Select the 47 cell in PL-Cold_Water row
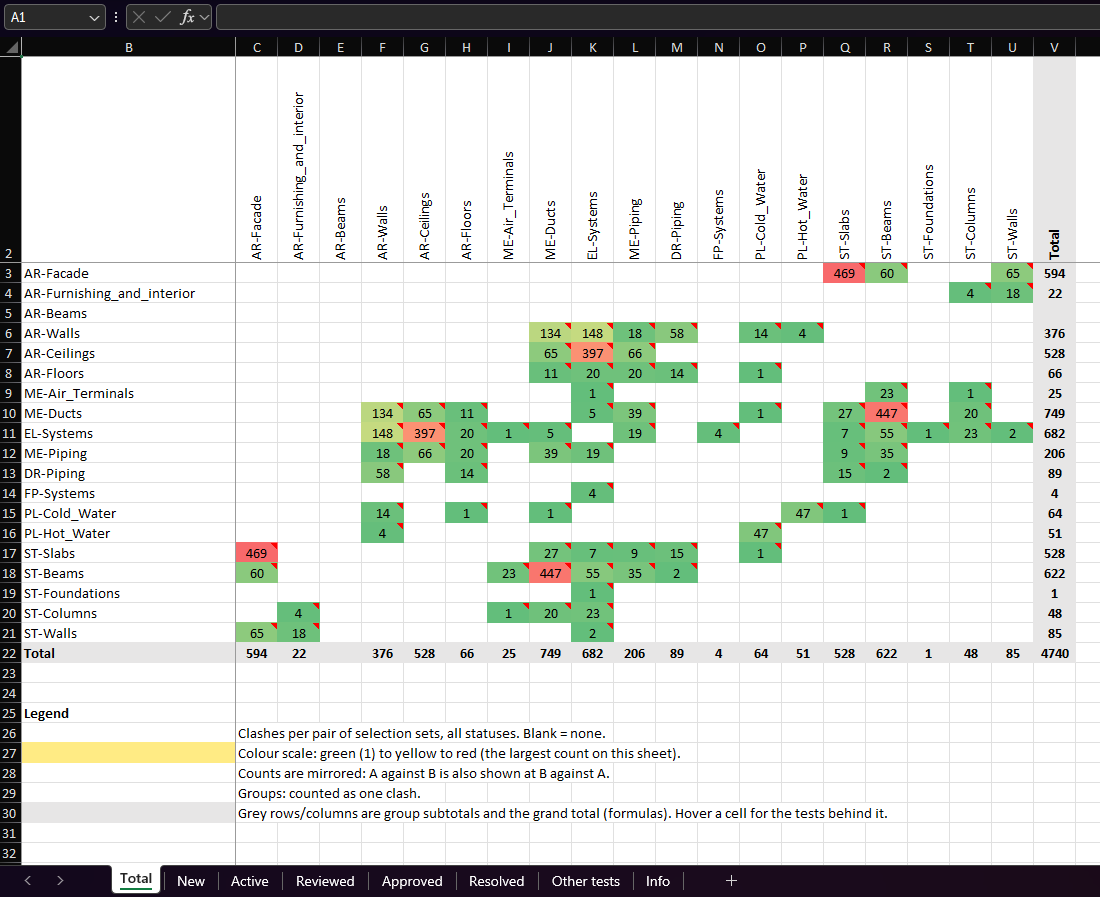The image size is (1100, 897). pyautogui.click(x=803, y=513)
